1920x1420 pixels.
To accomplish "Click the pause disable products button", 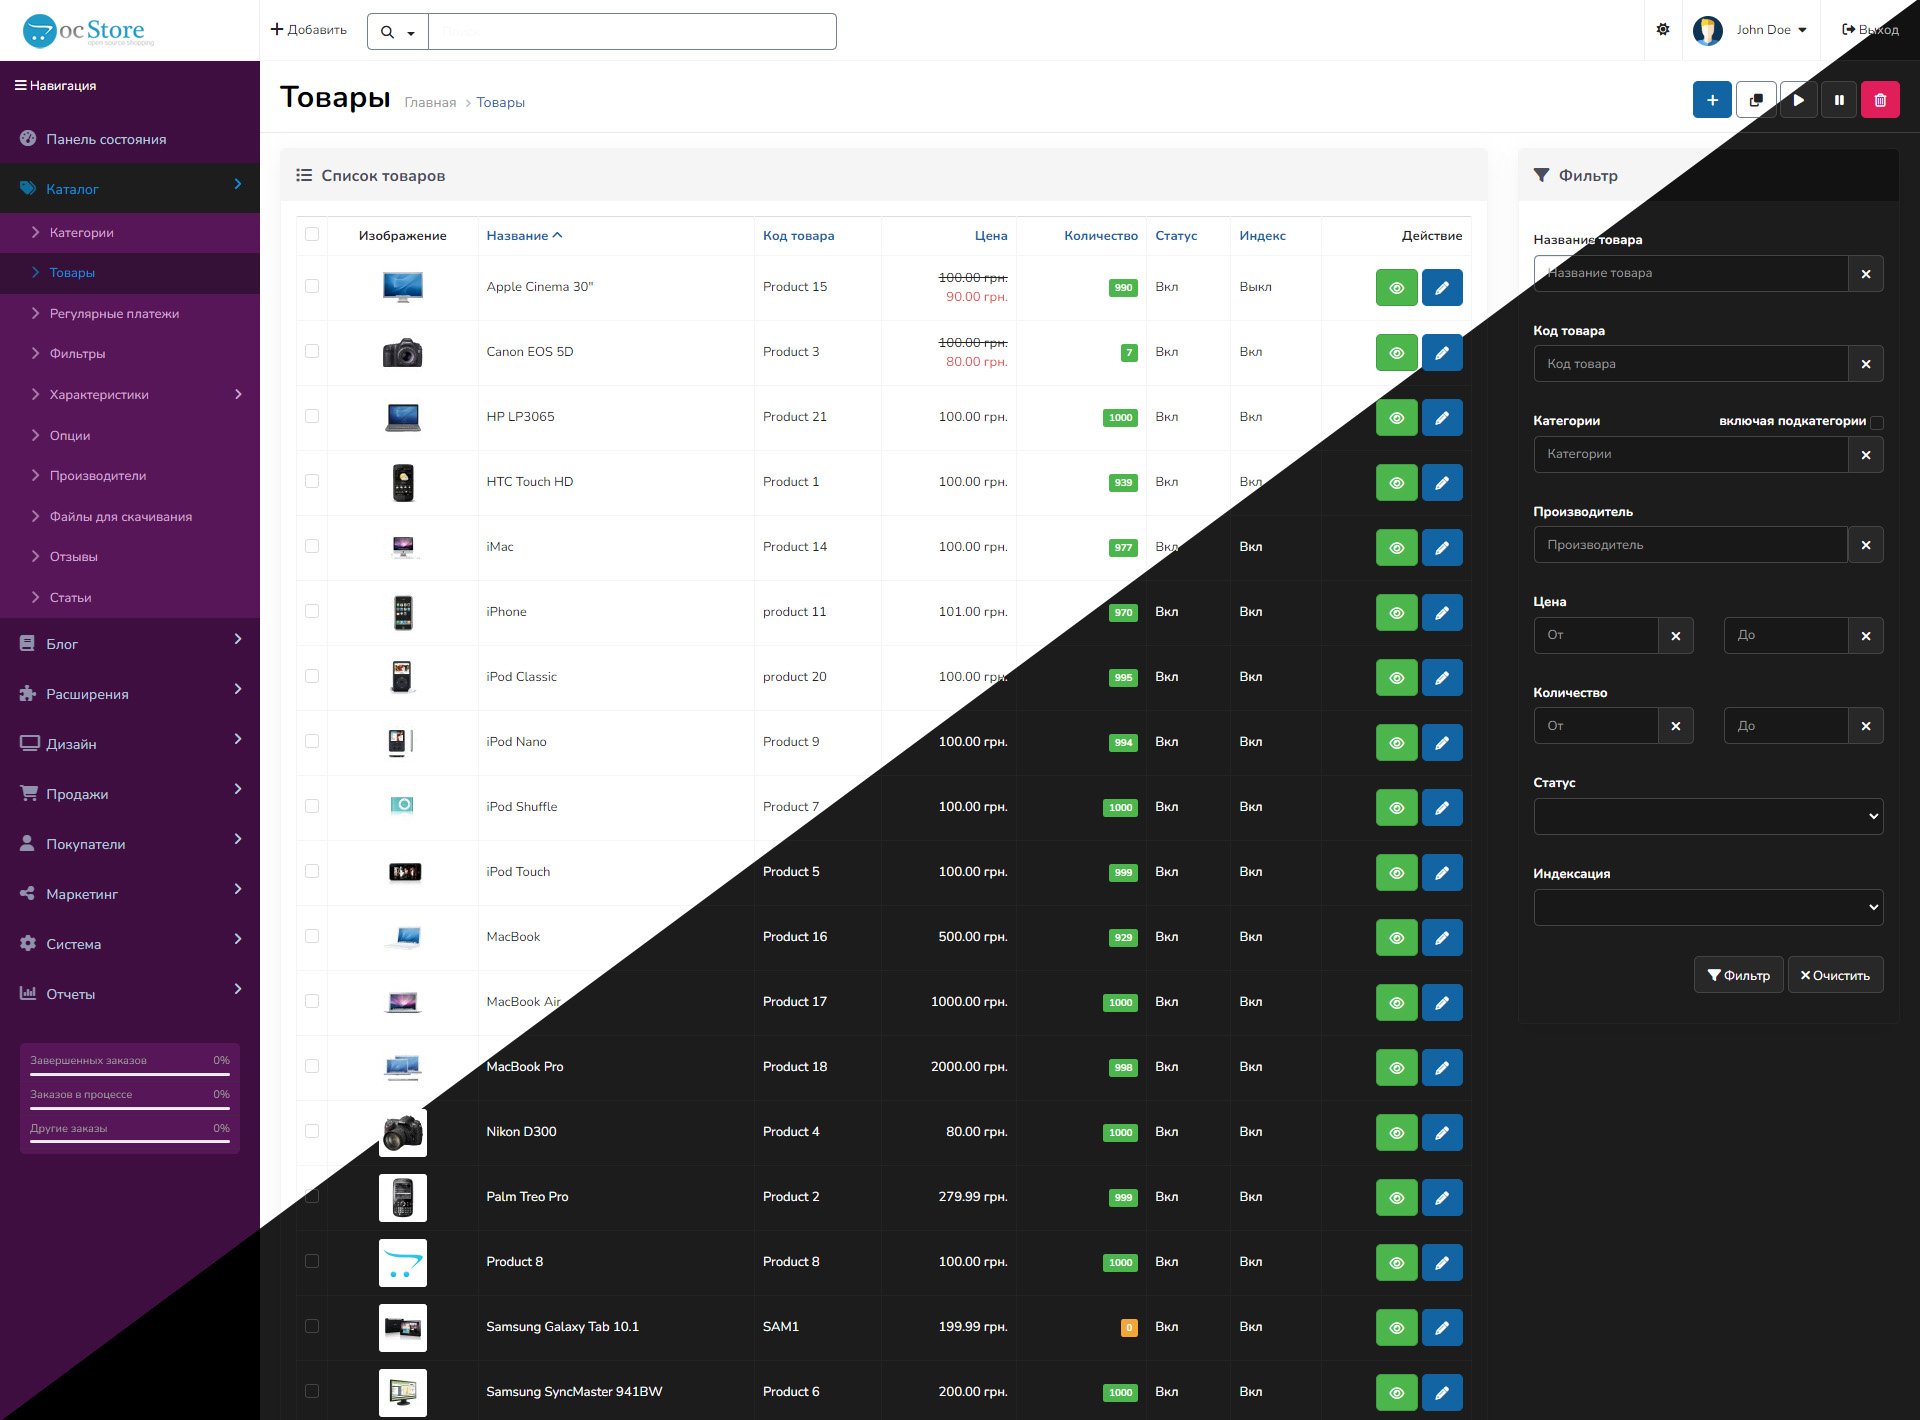I will tap(1839, 100).
